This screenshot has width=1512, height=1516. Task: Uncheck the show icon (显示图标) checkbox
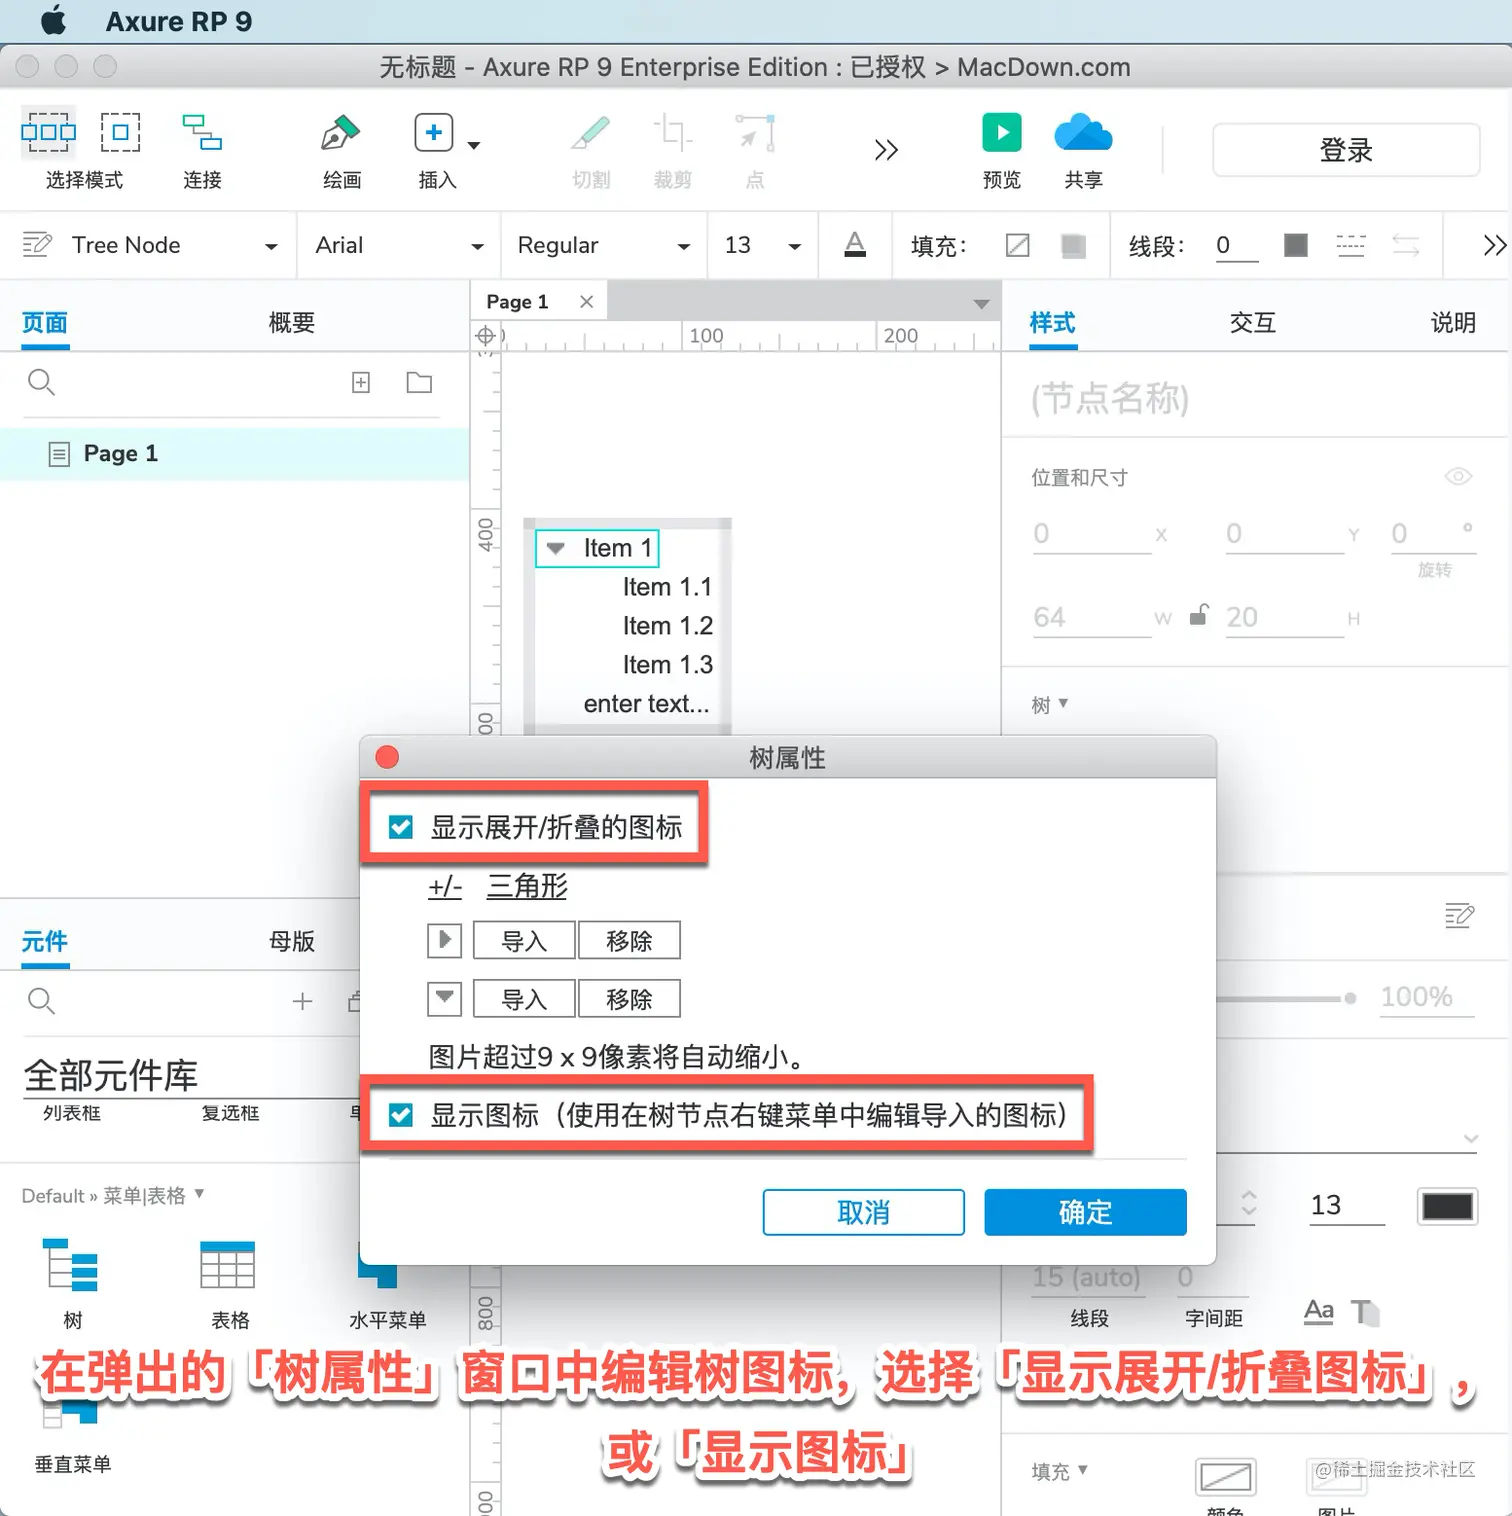tap(401, 1115)
